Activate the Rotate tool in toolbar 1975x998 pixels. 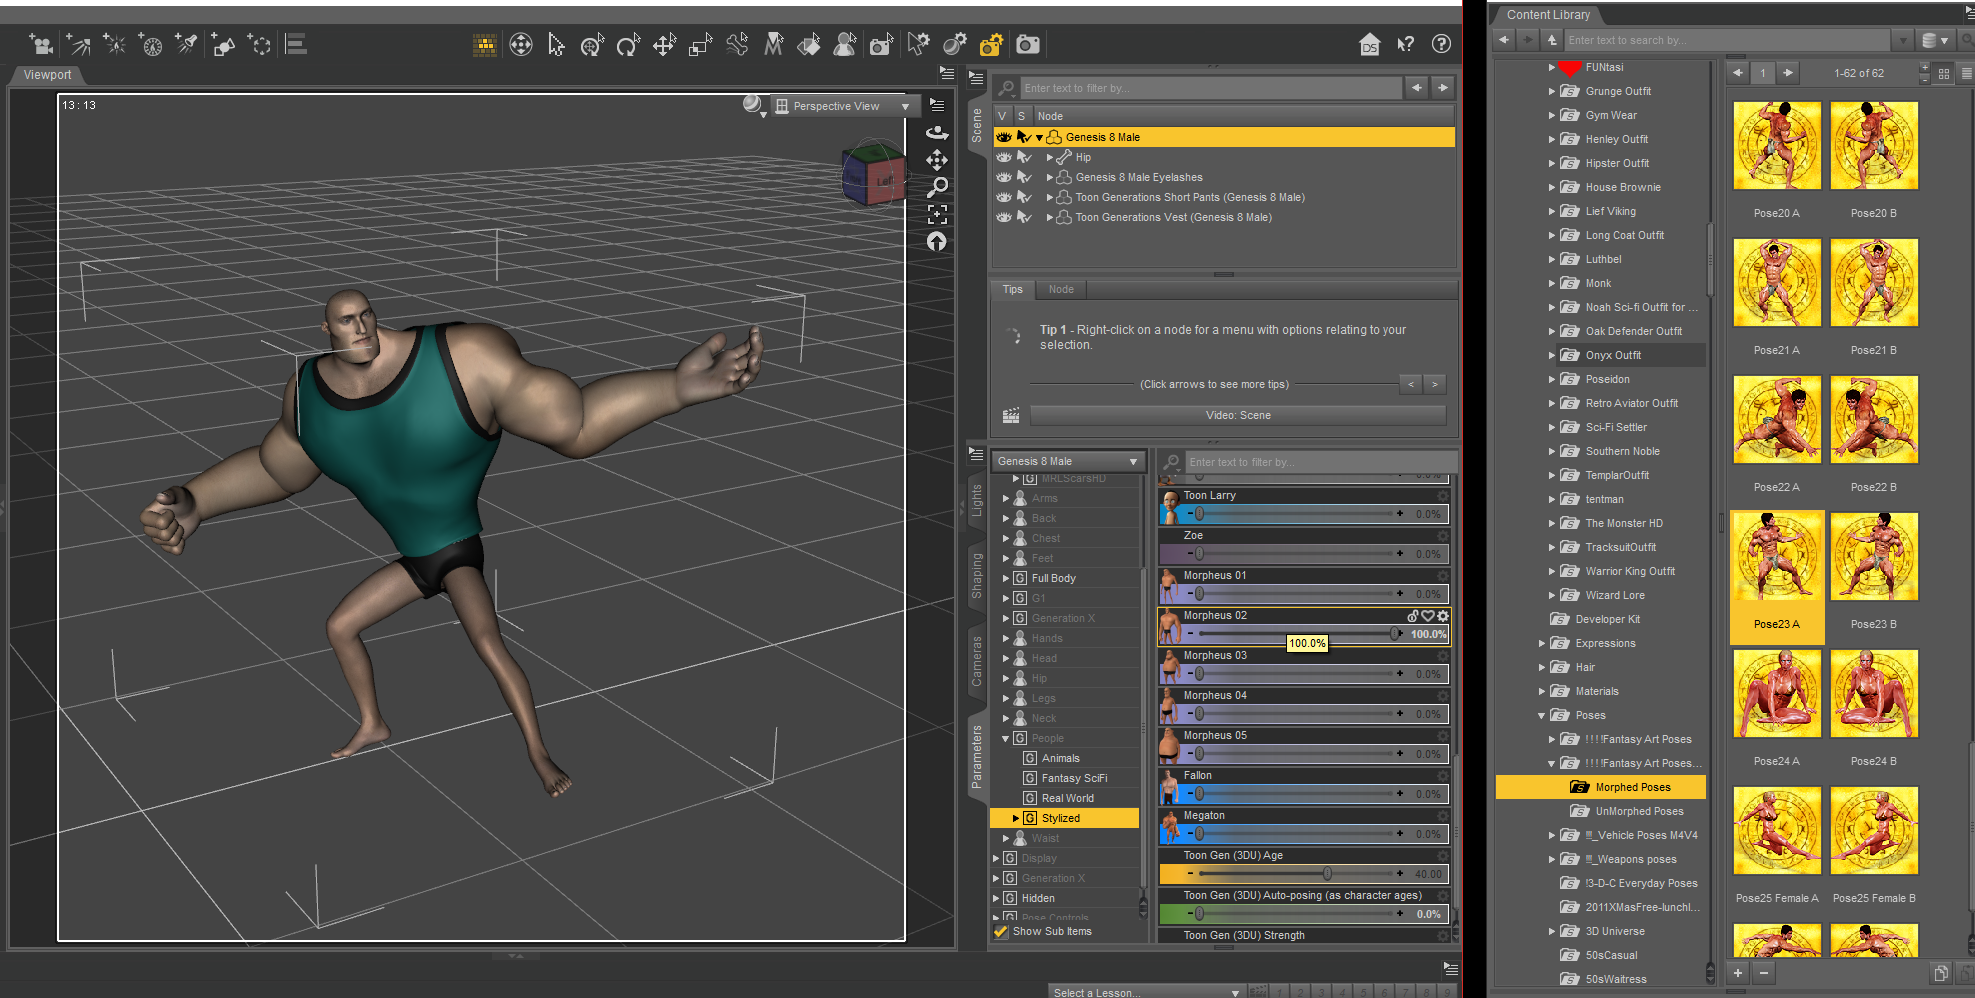click(x=628, y=45)
